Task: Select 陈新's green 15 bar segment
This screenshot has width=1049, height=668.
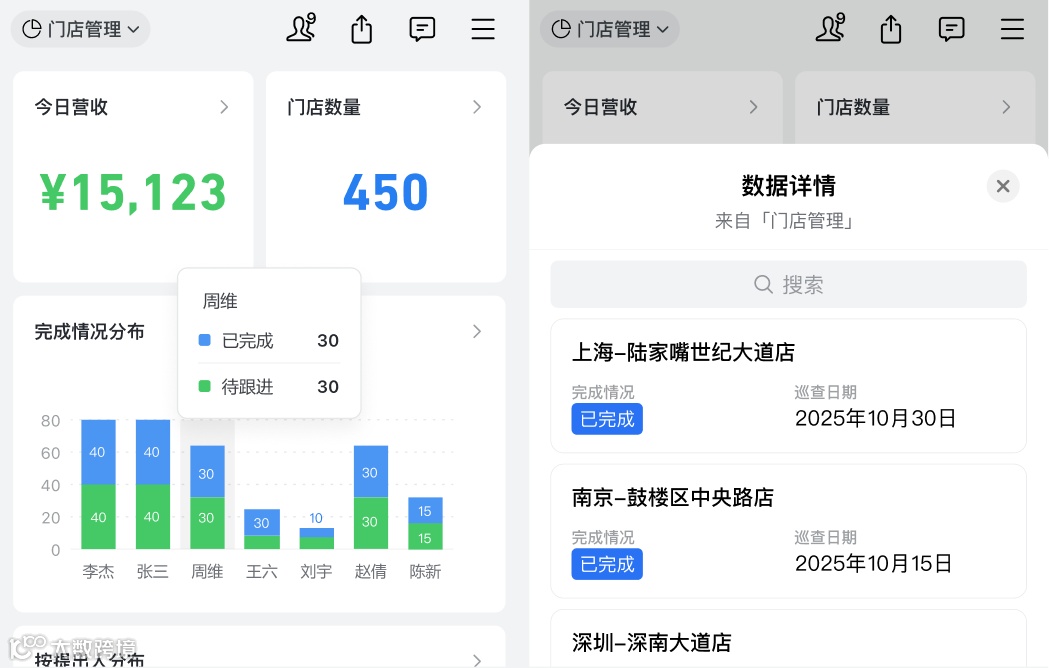Action: [425, 537]
